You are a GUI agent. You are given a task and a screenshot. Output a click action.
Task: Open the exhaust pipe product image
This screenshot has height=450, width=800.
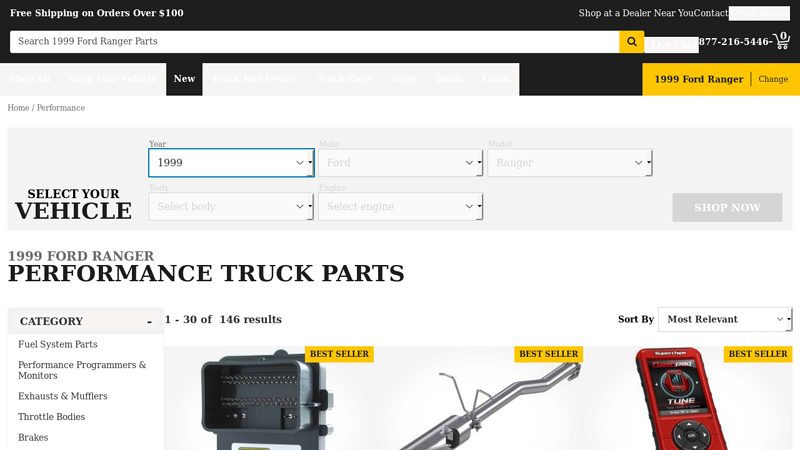(479, 398)
